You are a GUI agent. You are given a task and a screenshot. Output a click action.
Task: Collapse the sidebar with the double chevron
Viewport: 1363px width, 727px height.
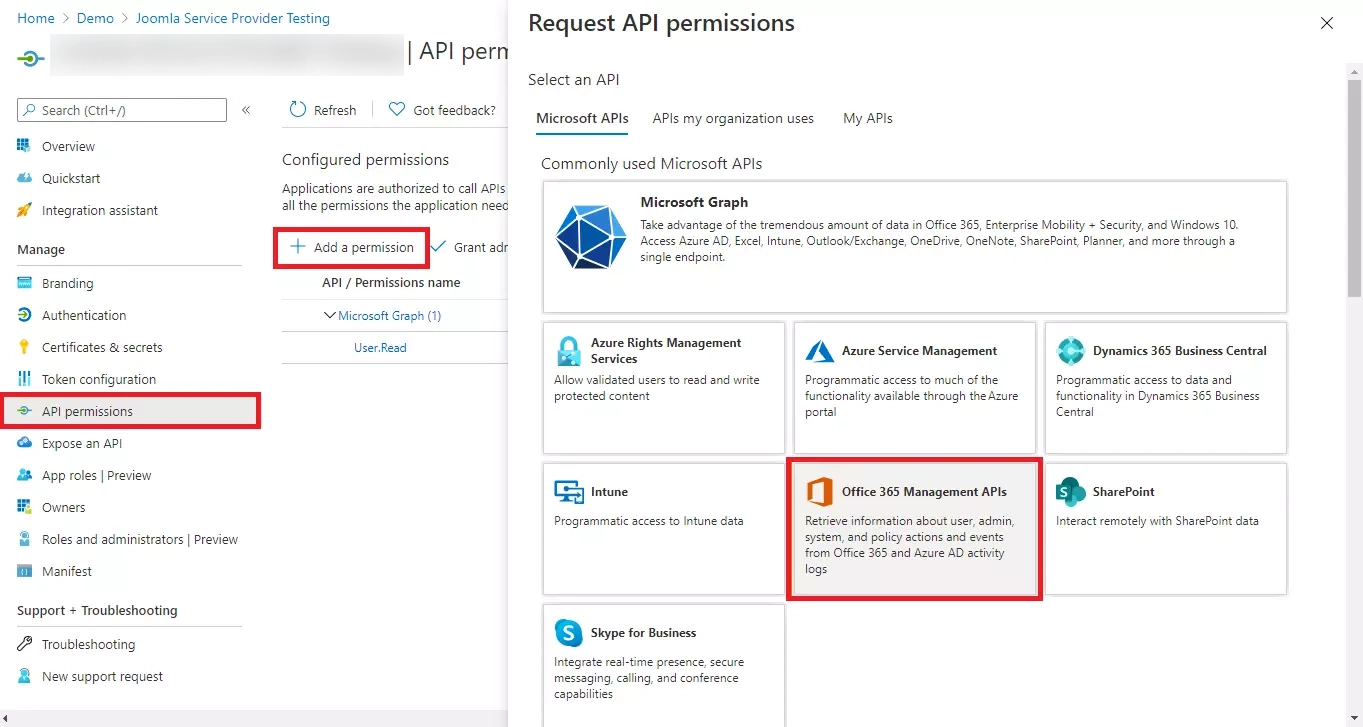tap(246, 110)
